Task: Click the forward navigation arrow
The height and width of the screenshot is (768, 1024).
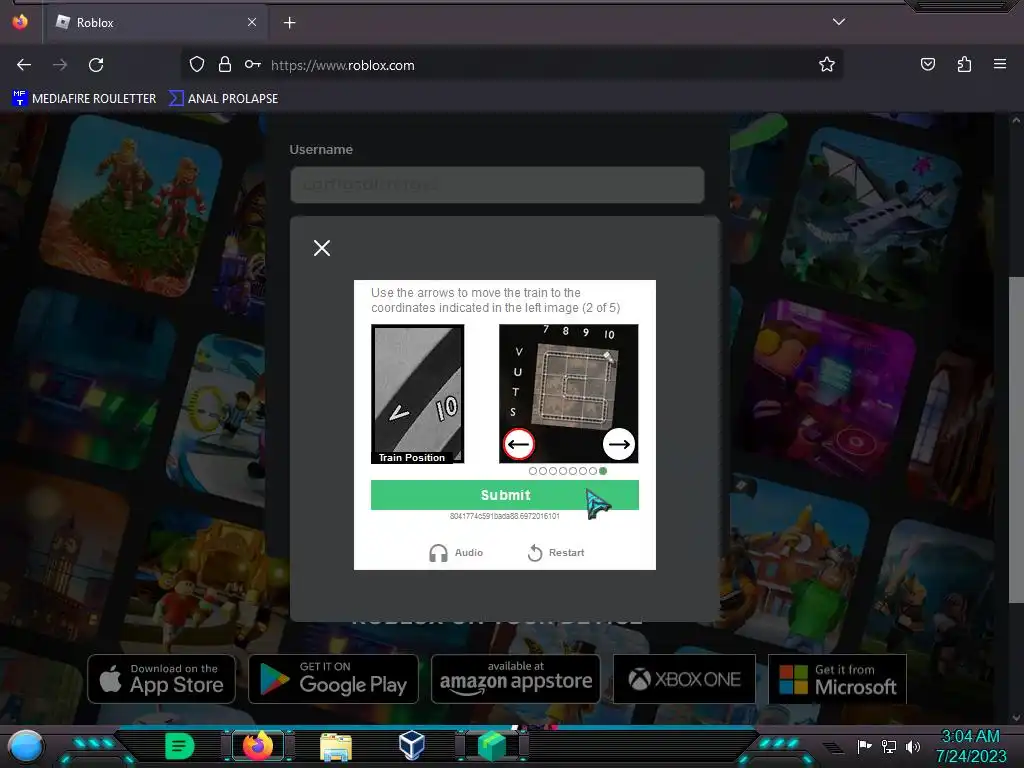Action: [x=60, y=65]
